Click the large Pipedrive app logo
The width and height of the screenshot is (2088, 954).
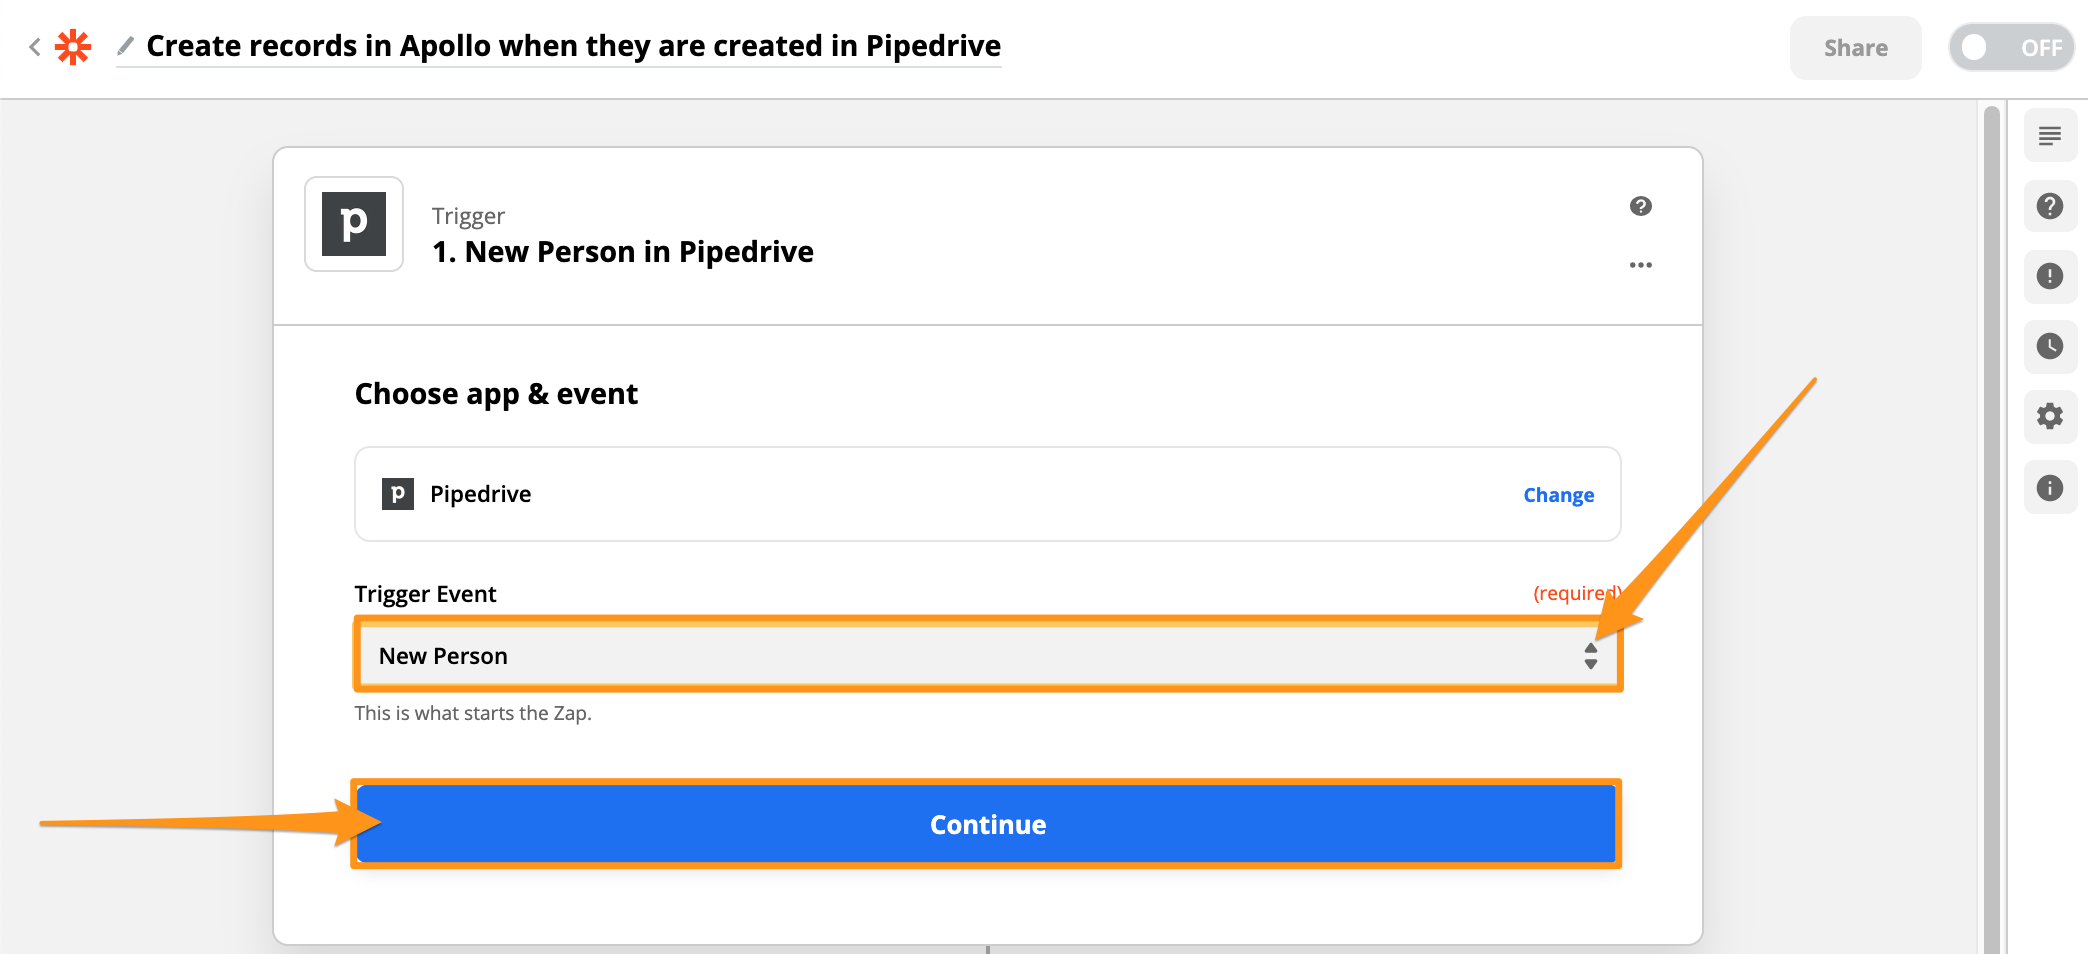tap(354, 224)
